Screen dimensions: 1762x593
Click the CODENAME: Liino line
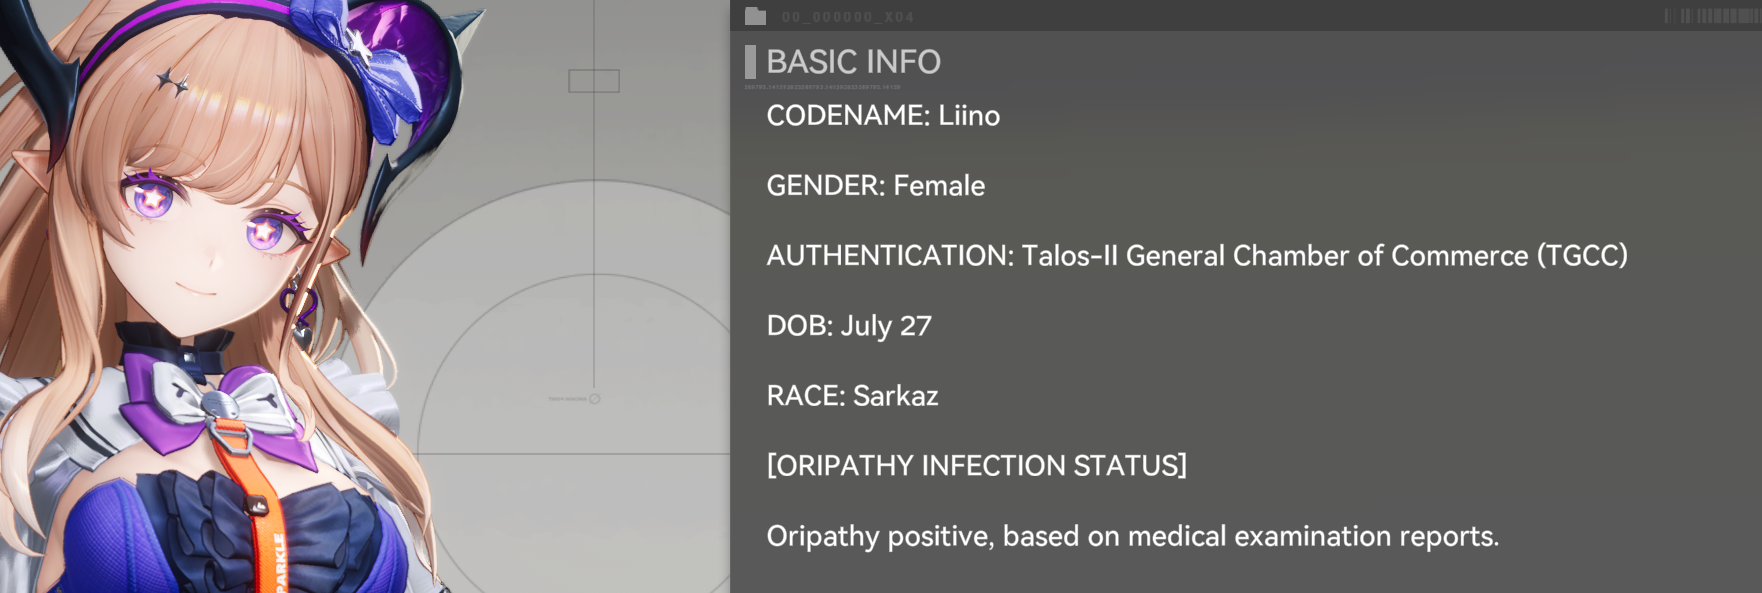883,116
